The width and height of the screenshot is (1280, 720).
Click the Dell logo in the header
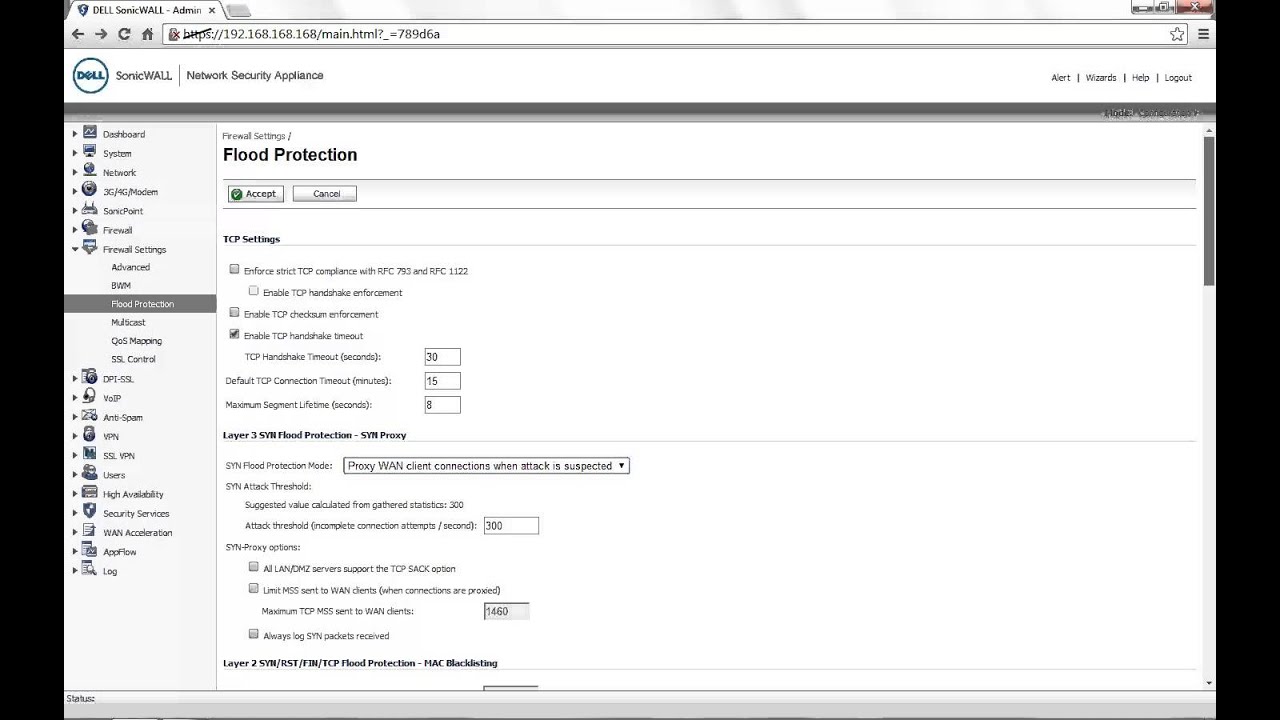(90, 76)
